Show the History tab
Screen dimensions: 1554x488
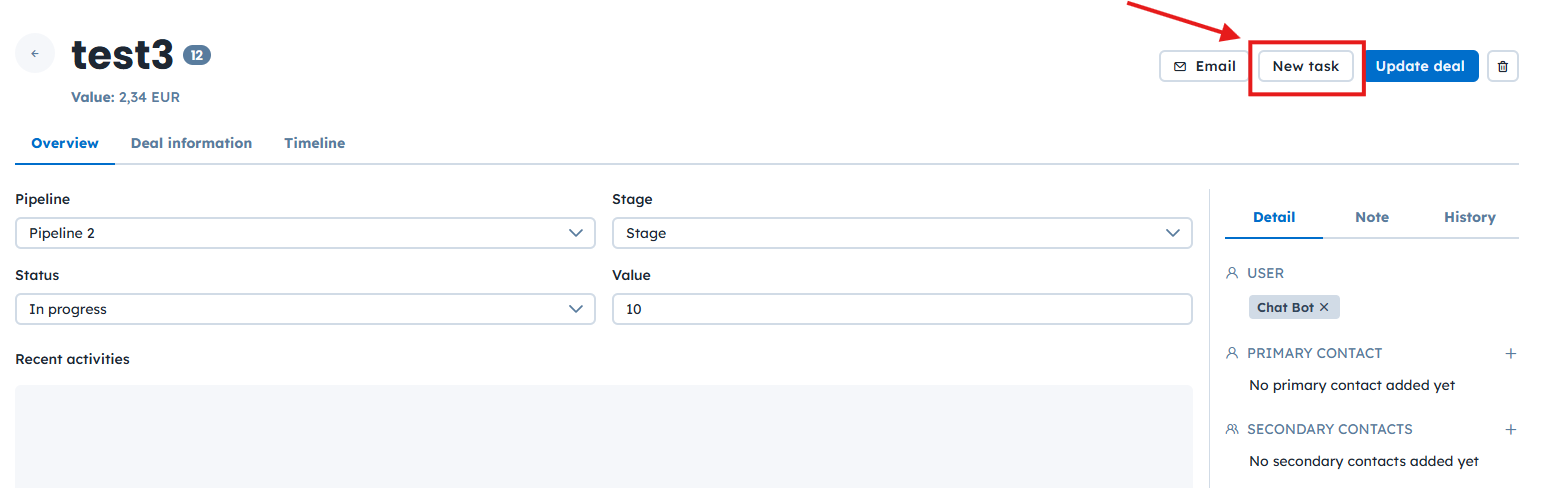click(x=1470, y=217)
